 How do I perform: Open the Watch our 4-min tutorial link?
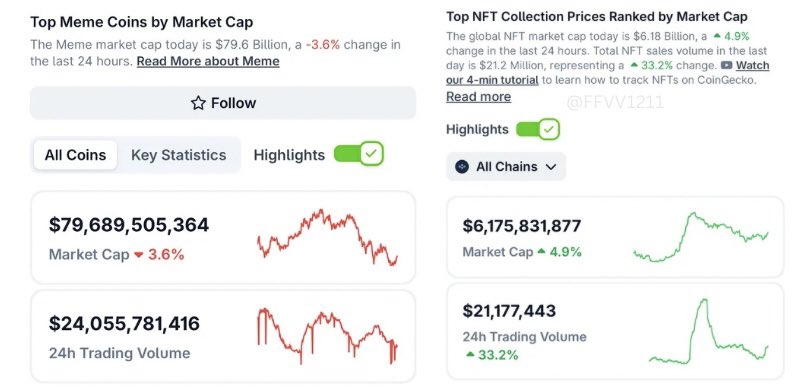tap(608, 72)
